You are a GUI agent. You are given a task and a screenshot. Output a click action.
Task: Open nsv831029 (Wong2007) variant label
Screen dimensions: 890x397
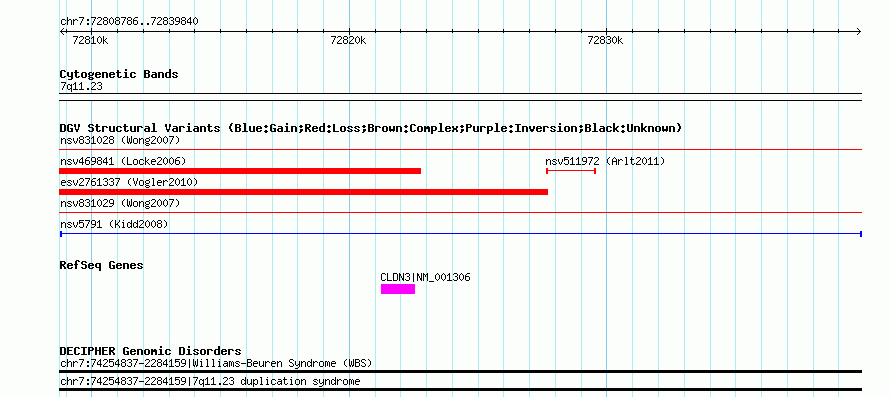tap(120, 203)
